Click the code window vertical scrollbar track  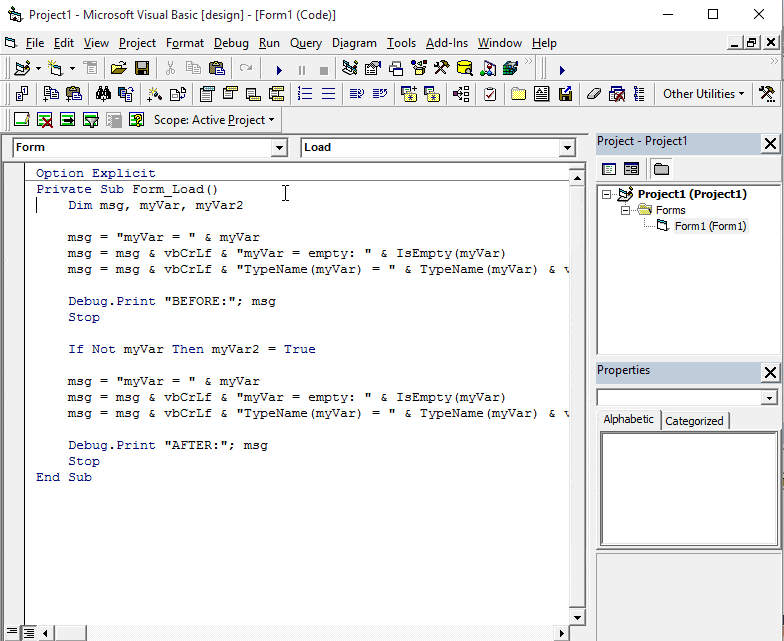click(576, 400)
